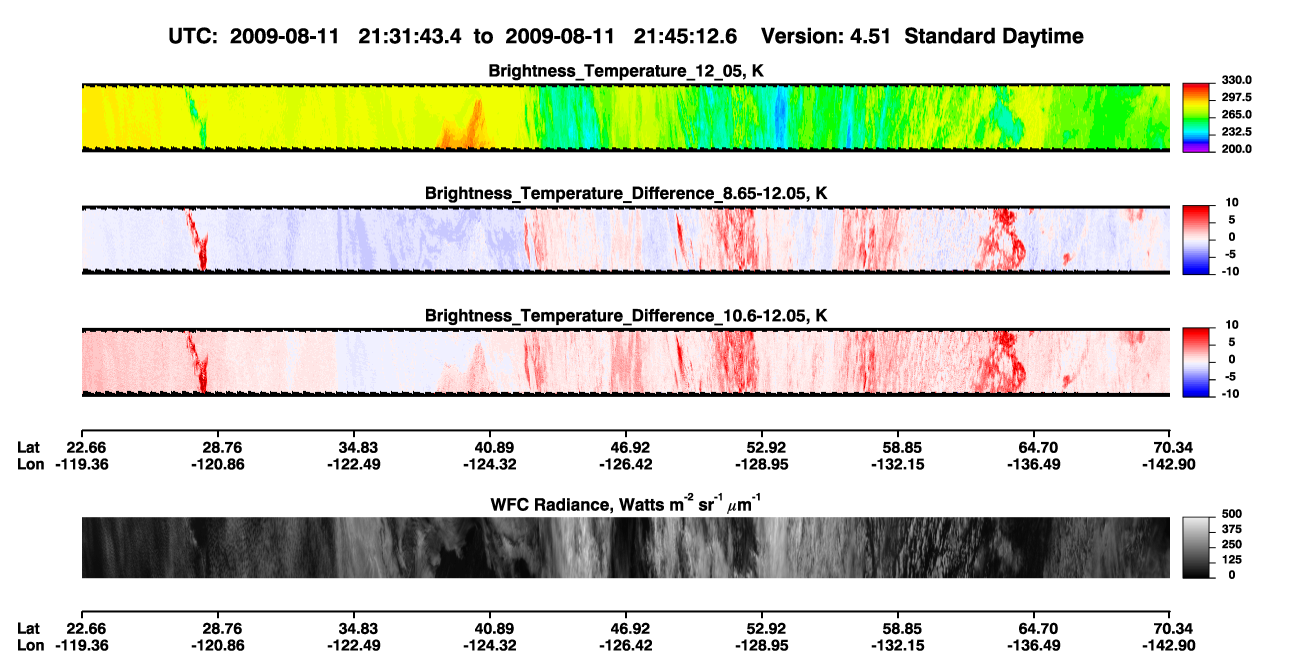The height and width of the screenshot is (667, 1300).
Task: Select the WFC Radiance grayscale image strip
Action: tap(625, 547)
